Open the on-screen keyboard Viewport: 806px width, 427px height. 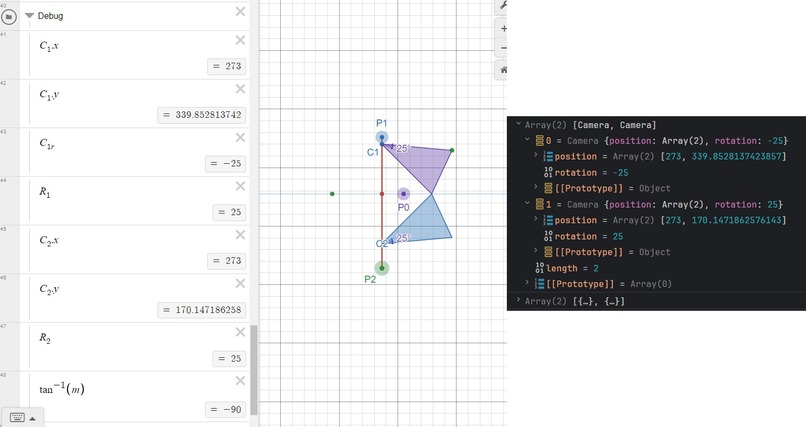point(17,418)
